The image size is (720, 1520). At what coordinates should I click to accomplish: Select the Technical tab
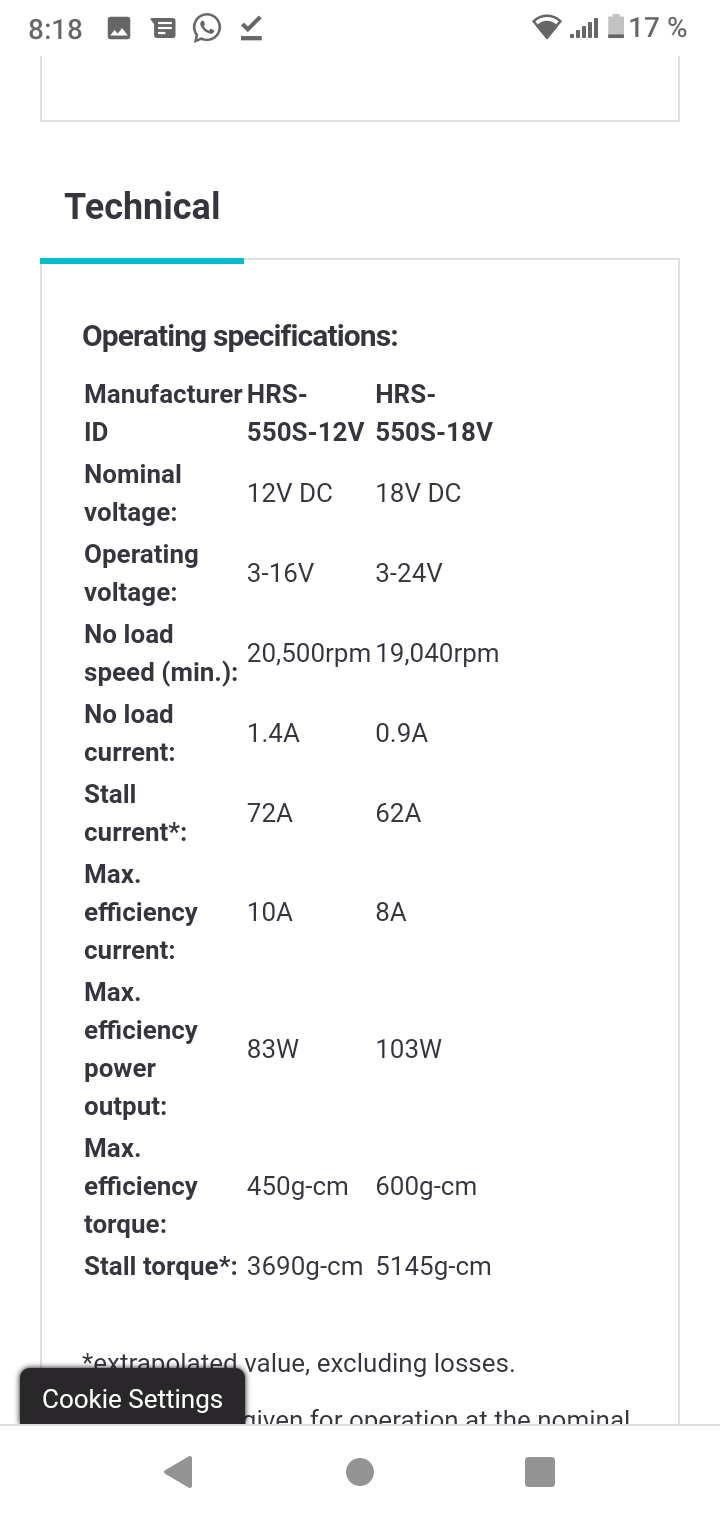142,207
